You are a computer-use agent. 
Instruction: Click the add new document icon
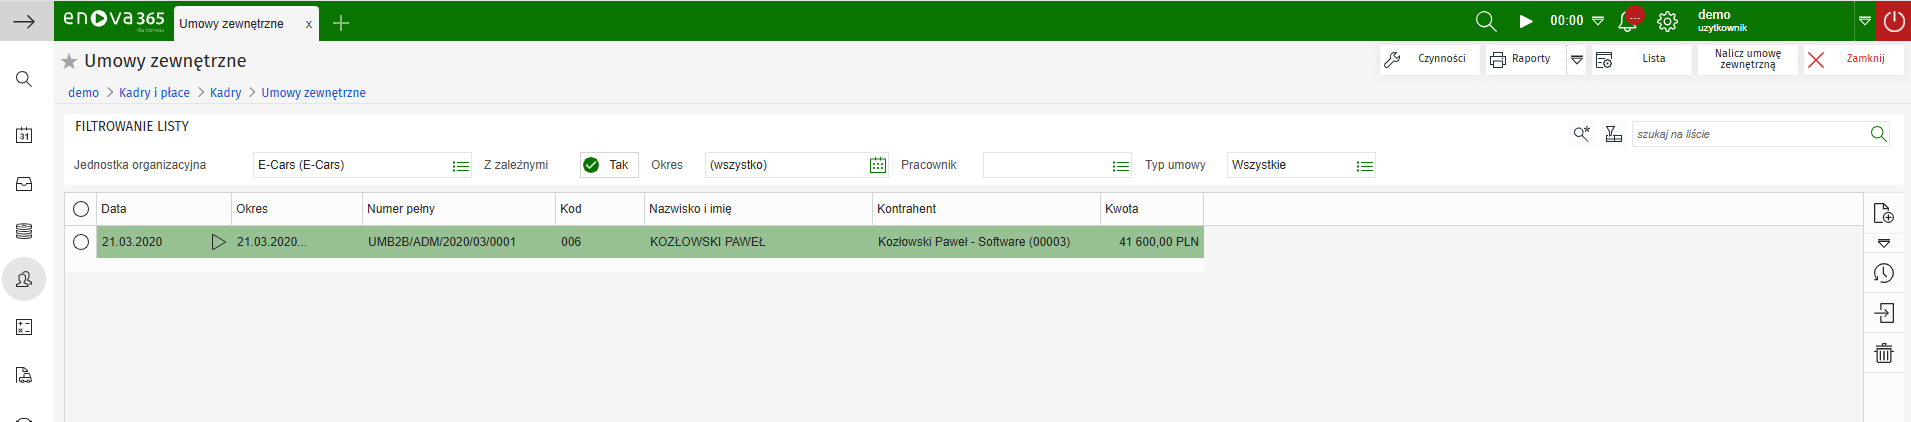click(1884, 213)
